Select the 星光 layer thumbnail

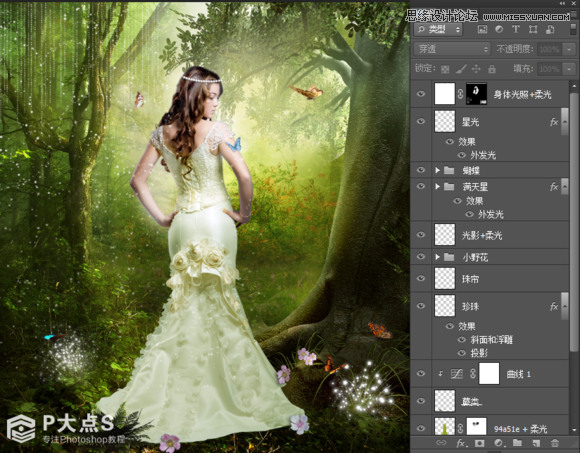pos(445,122)
